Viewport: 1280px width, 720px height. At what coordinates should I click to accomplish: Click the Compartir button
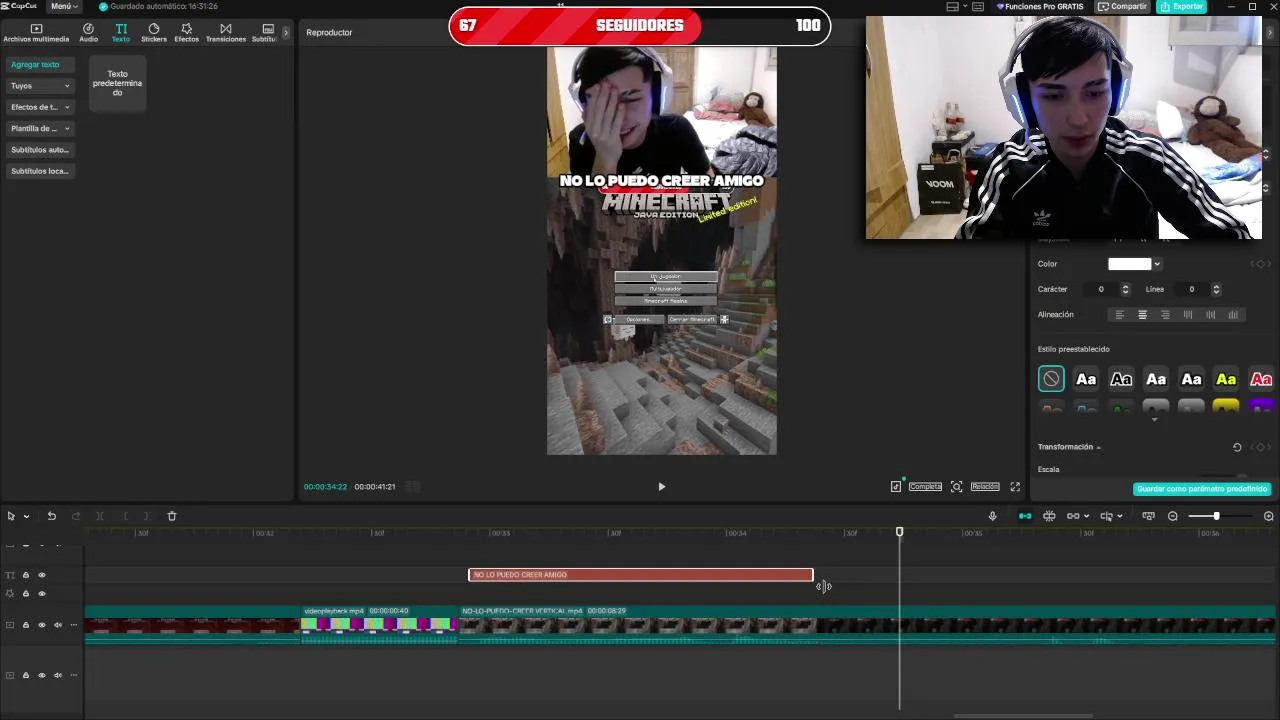[x=1122, y=6]
